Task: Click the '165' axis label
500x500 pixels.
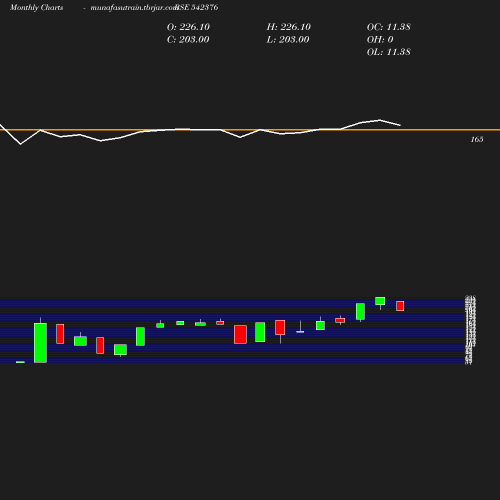Action: click(477, 139)
